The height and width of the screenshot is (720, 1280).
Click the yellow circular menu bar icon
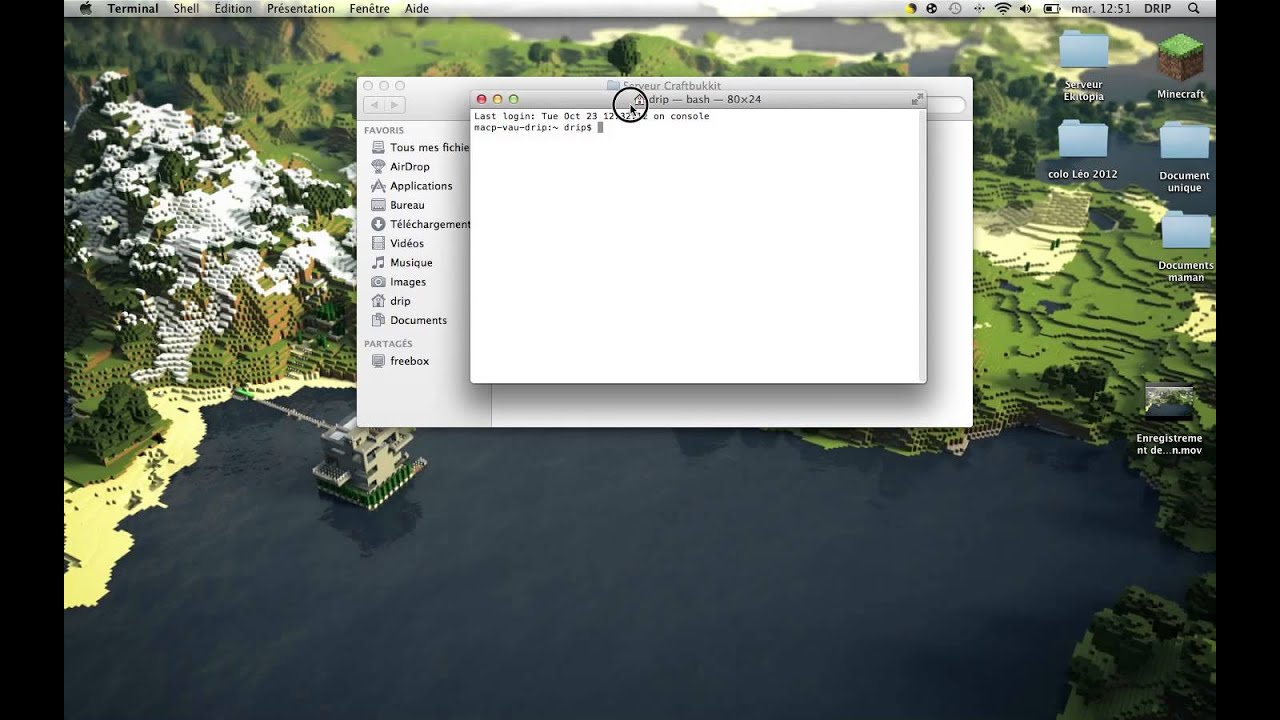[x=910, y=8]
